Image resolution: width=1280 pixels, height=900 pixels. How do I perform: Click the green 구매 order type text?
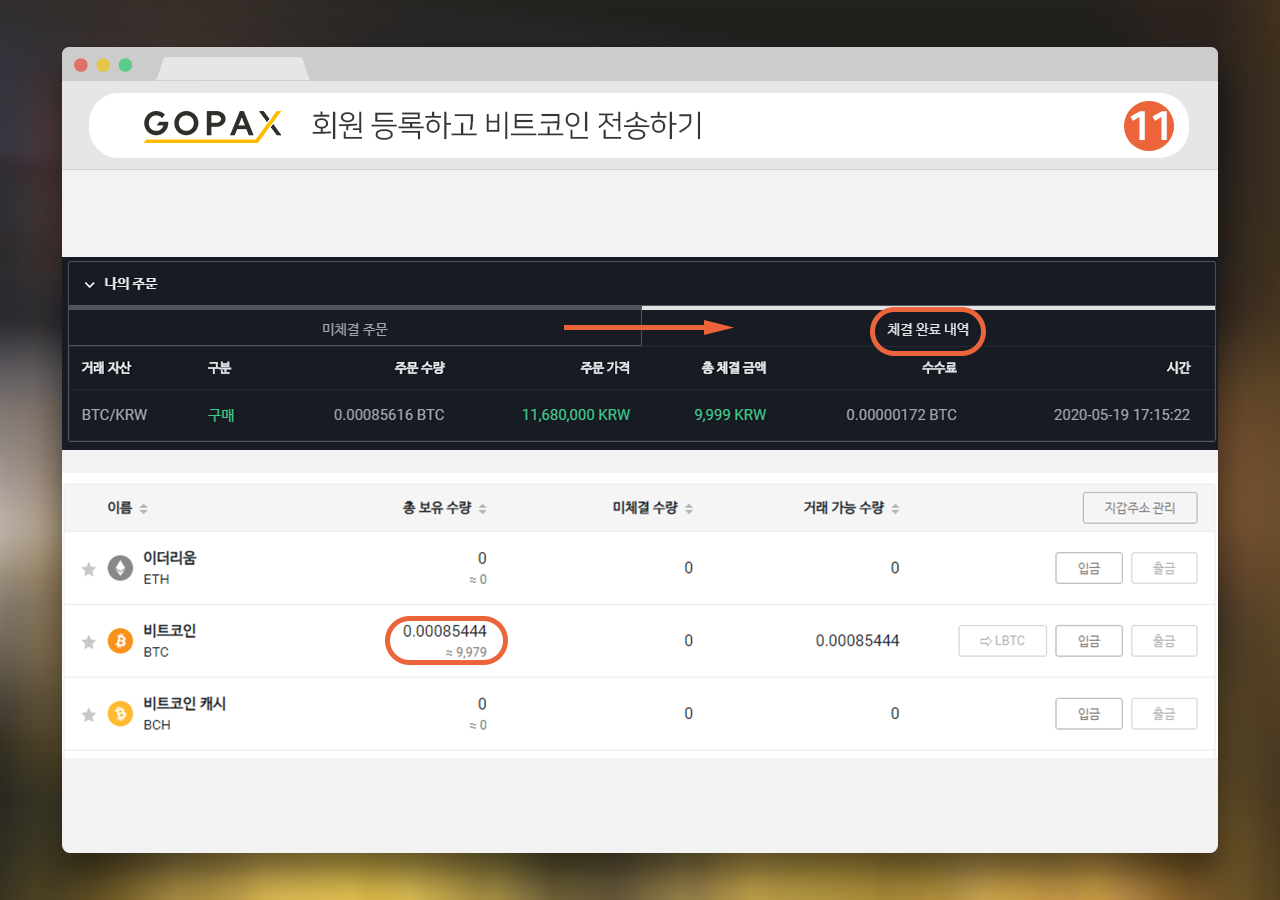click(x=220, y=414)
